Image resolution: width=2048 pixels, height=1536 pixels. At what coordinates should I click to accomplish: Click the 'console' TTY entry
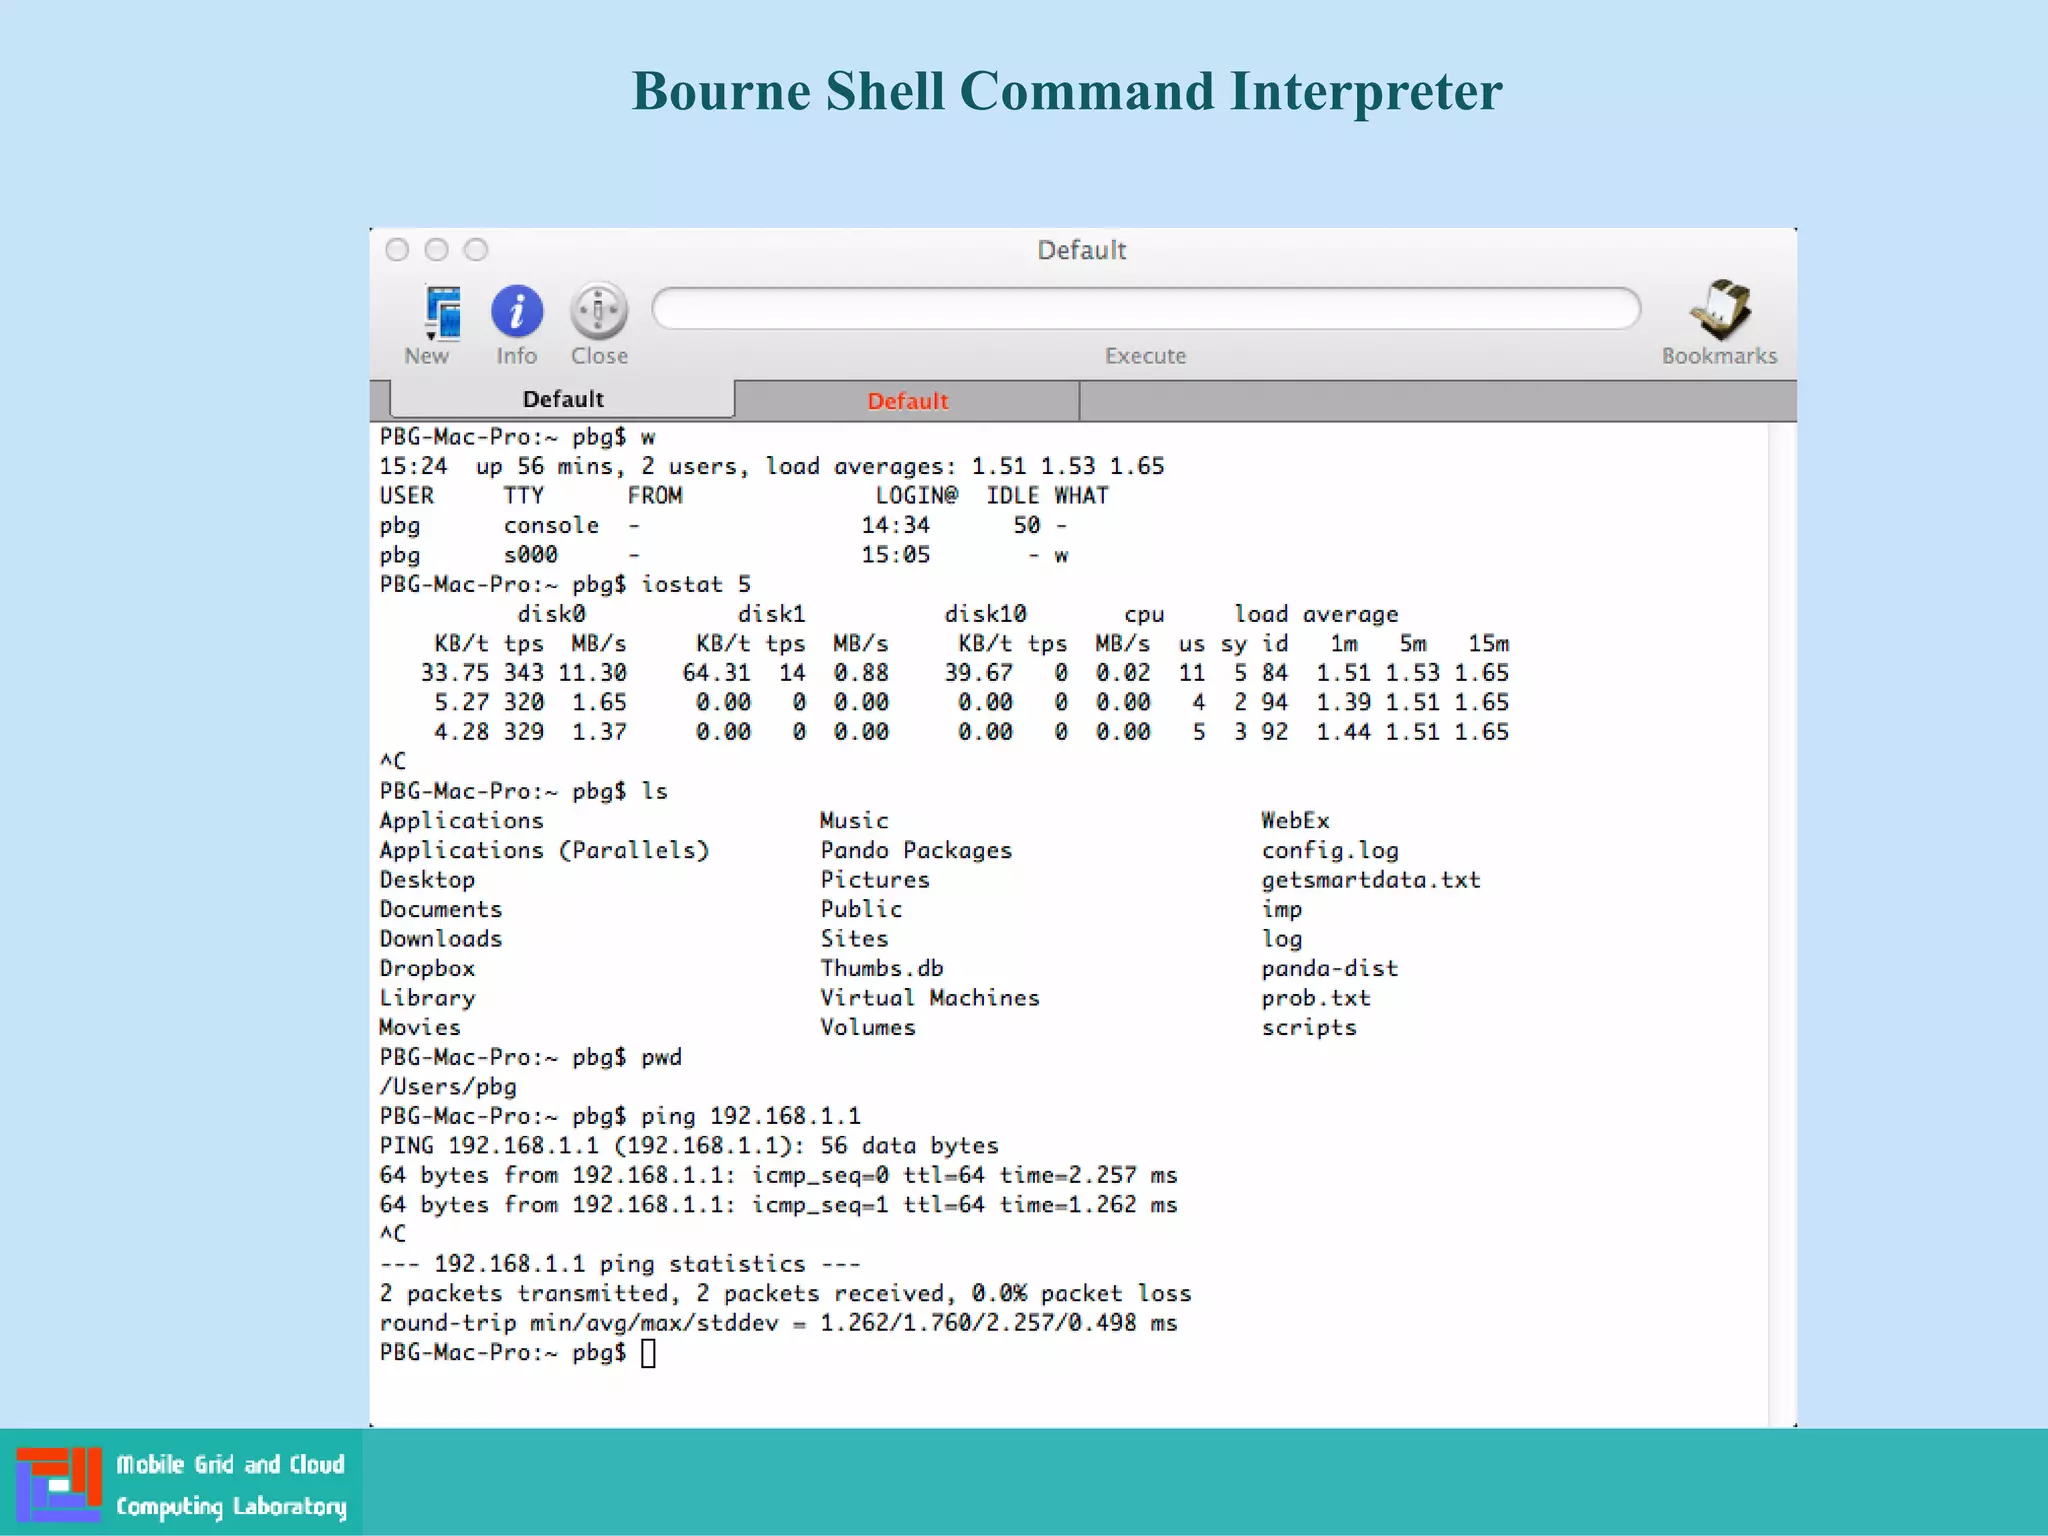click(551, 525)
